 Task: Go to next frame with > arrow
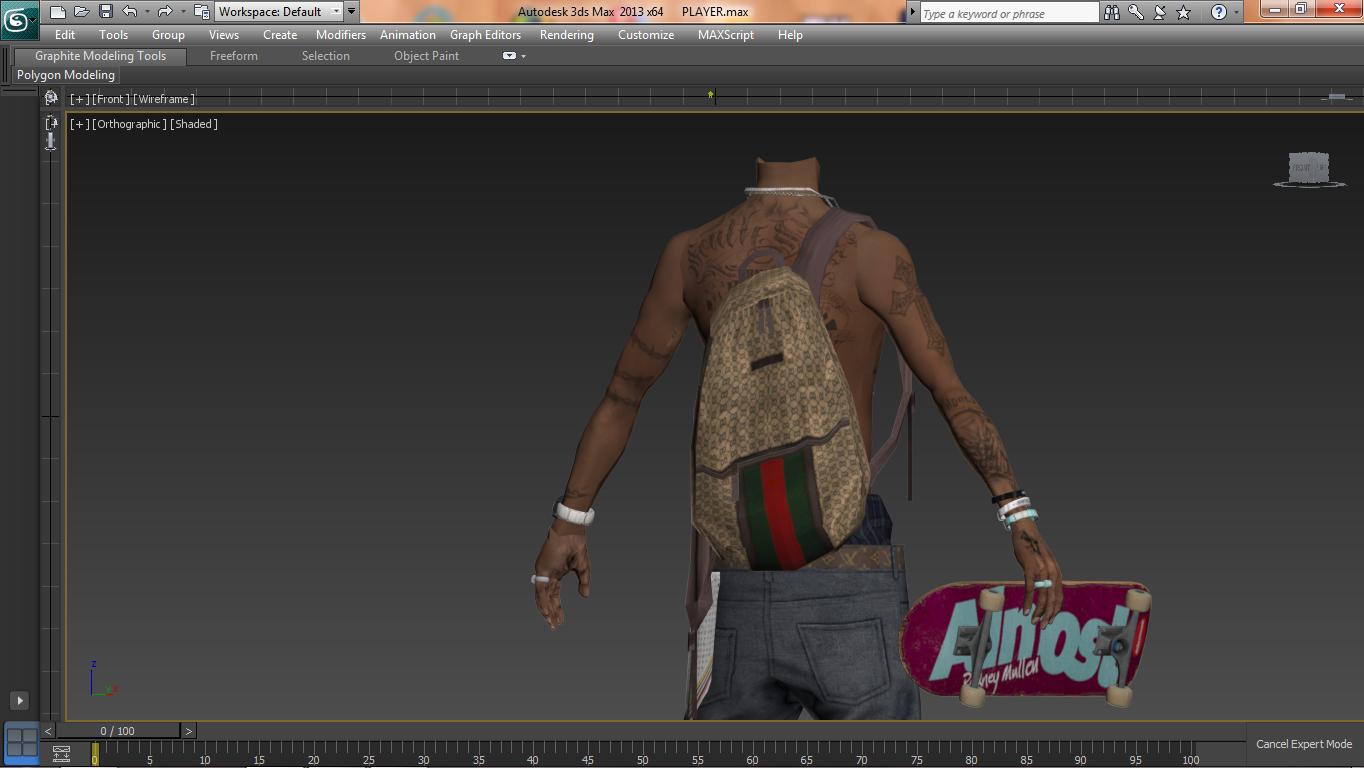189,731
